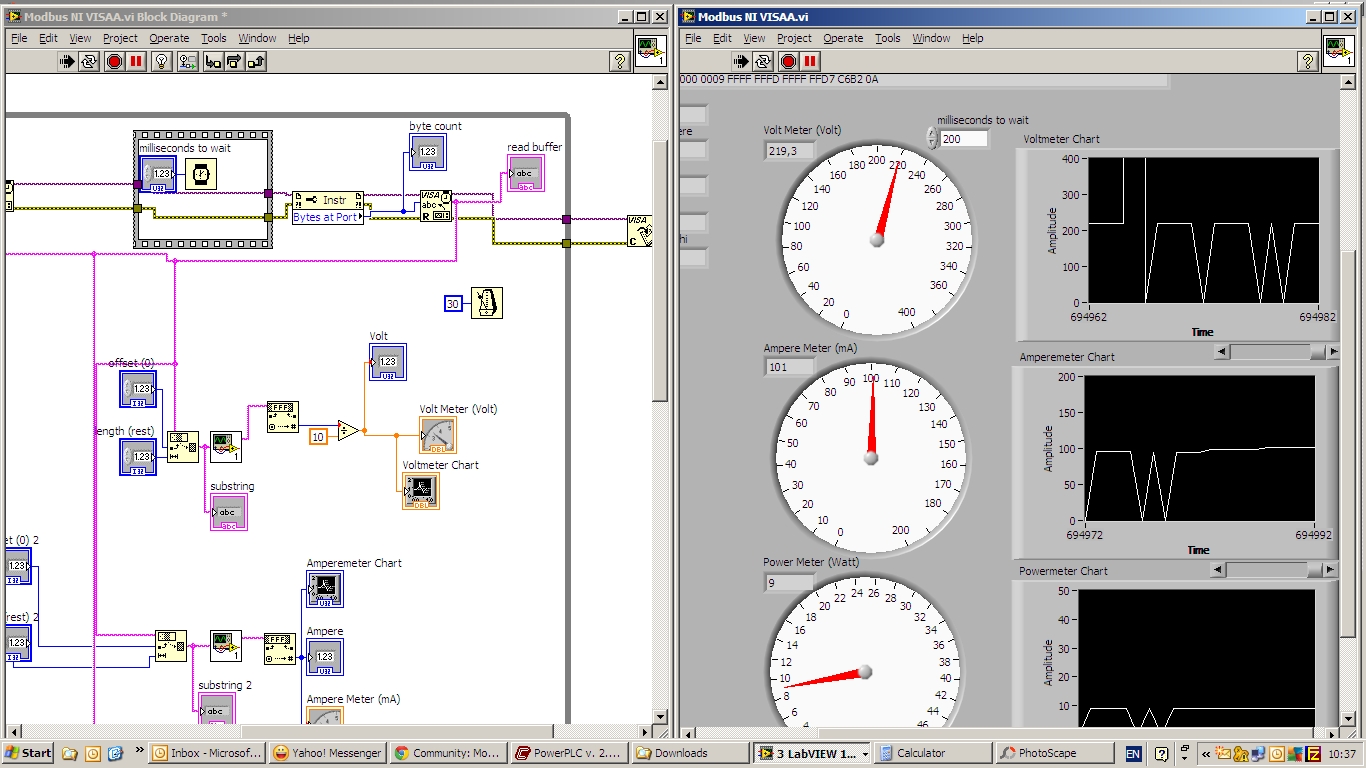The height and width of the screenshot is (768, 1366).
Task: Select the Divide function node
Action: point(348,432)
